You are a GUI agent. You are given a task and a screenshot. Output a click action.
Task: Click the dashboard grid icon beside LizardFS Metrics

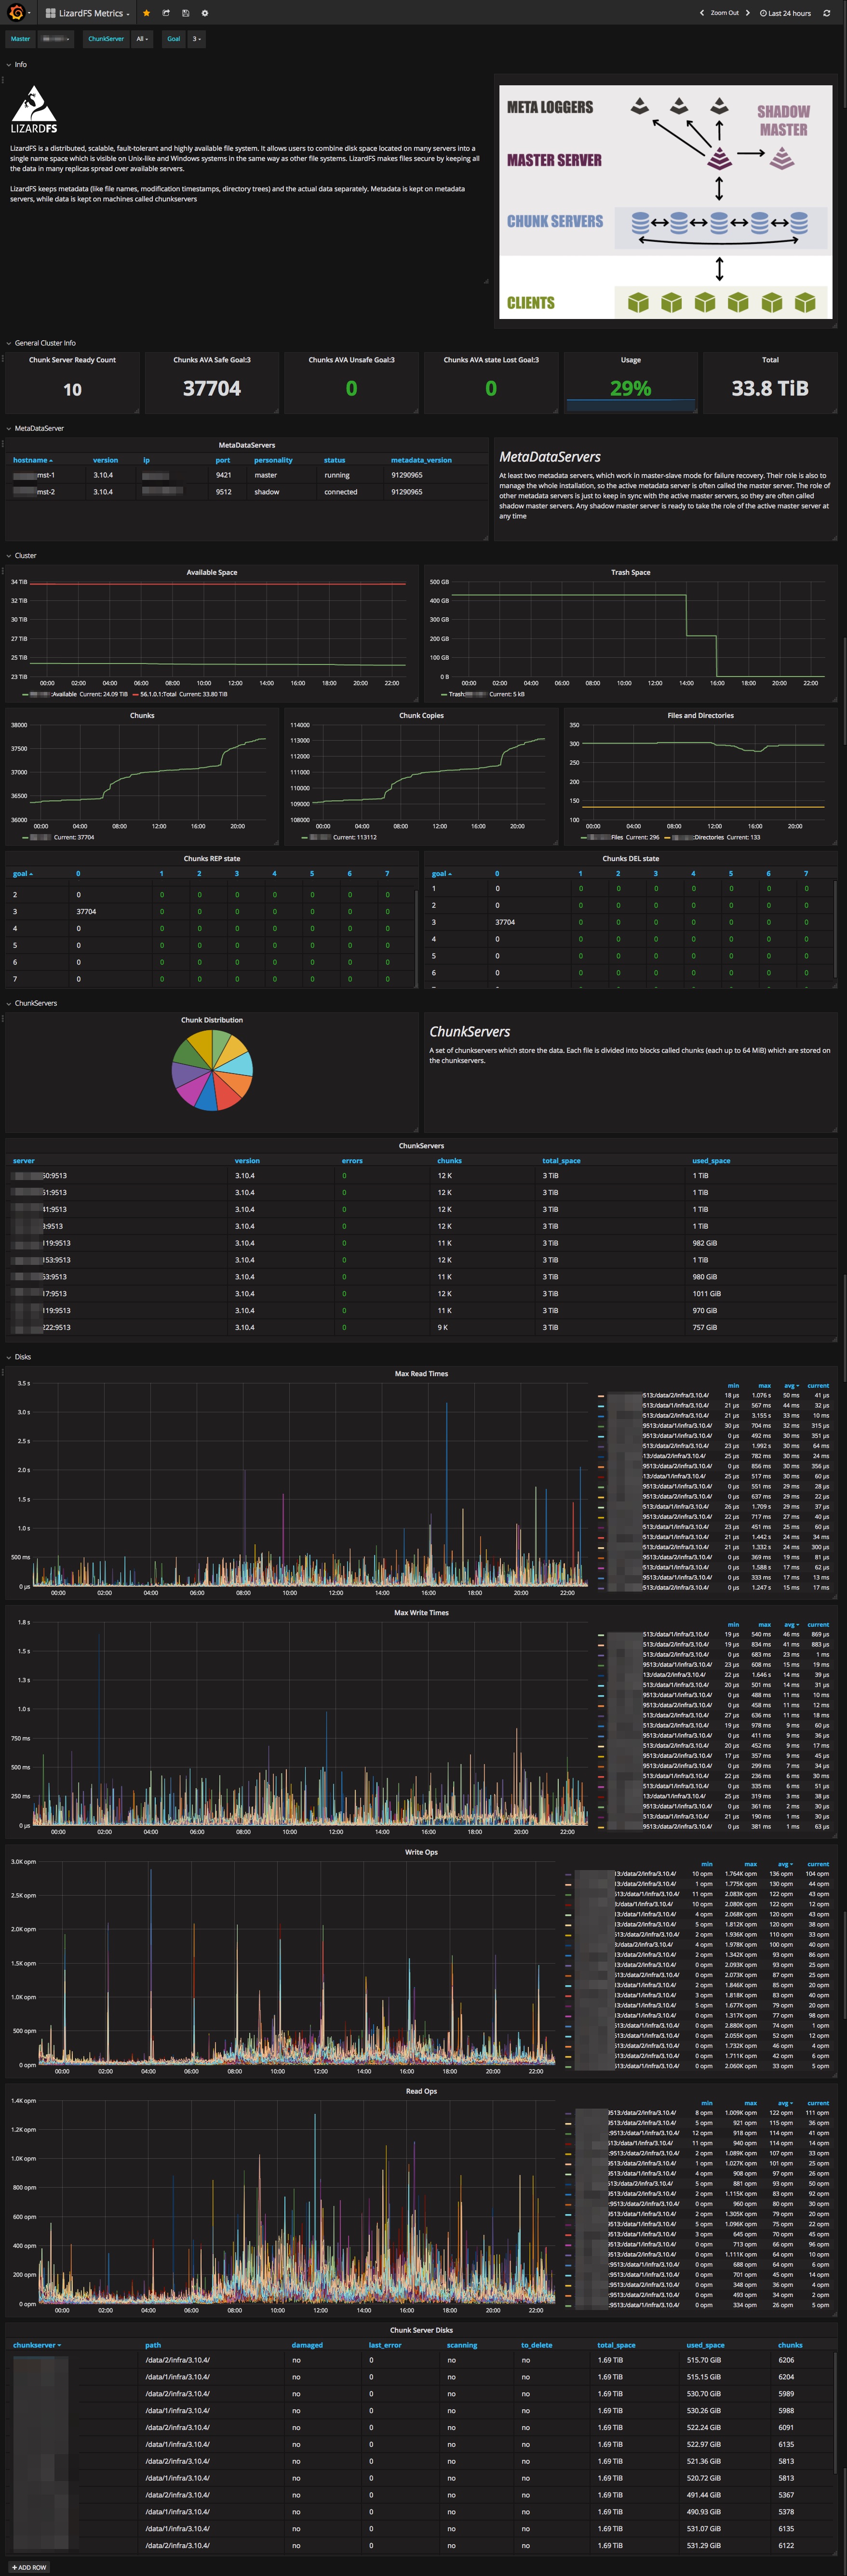pyautogui.click(x=50, y=13)
